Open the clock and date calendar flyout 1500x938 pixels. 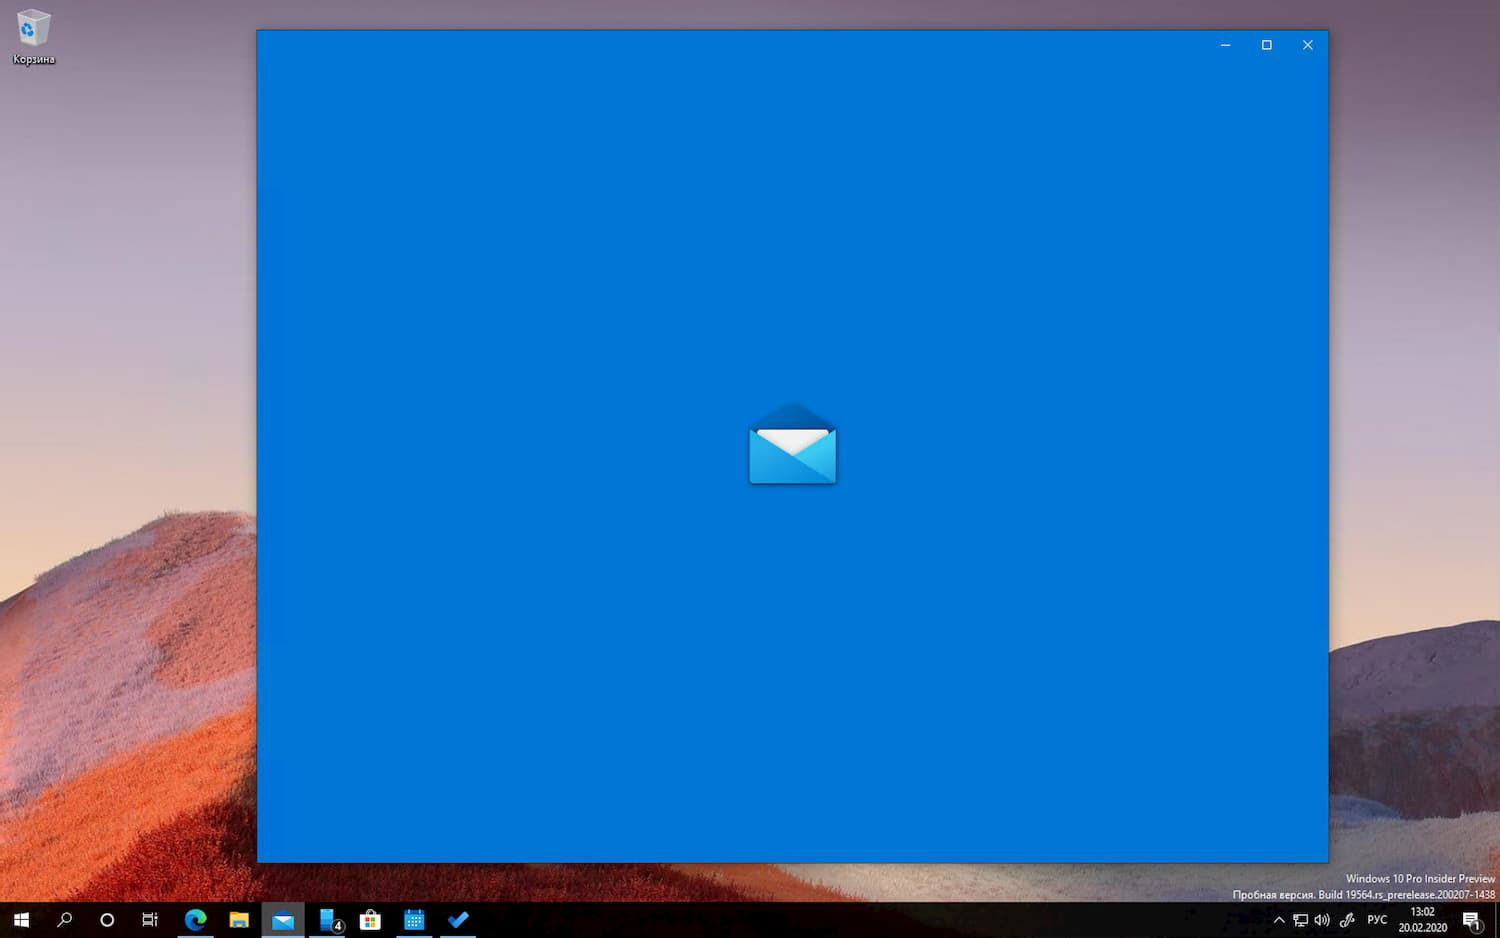click(1421, 919)
